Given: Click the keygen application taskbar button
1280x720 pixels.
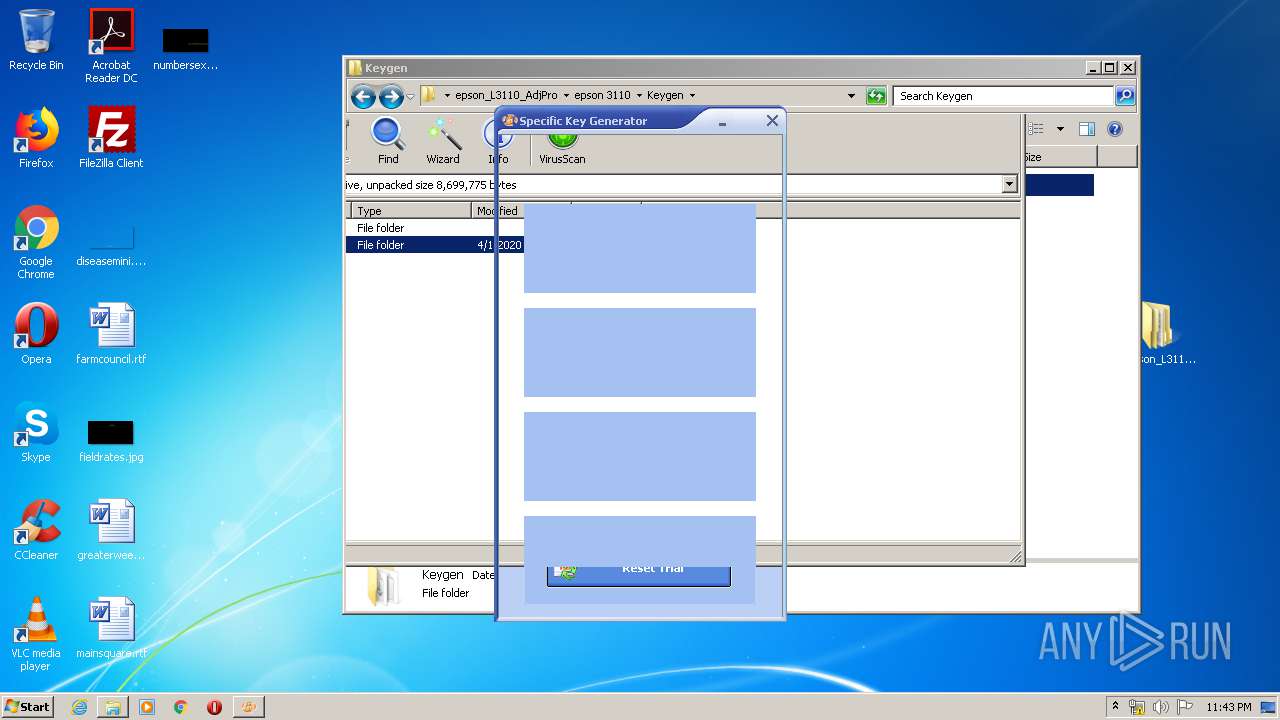Looking at the screenshot, I should (248, 707).
